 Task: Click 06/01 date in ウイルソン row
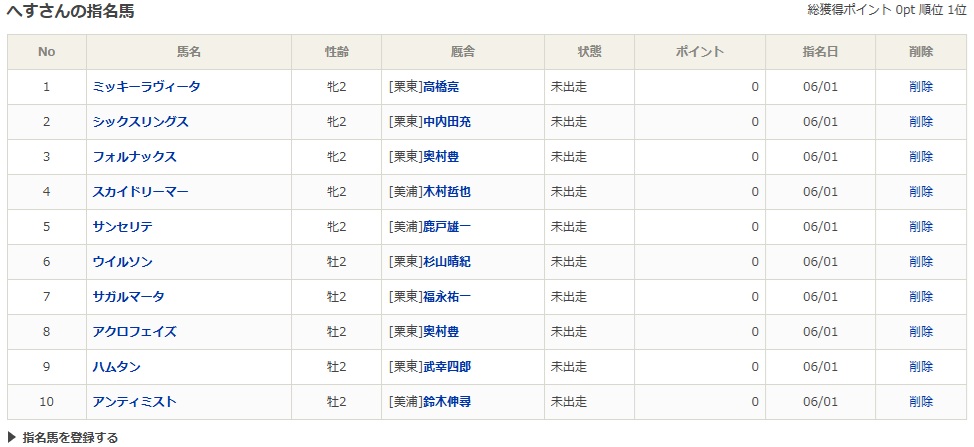pos(821,261)
